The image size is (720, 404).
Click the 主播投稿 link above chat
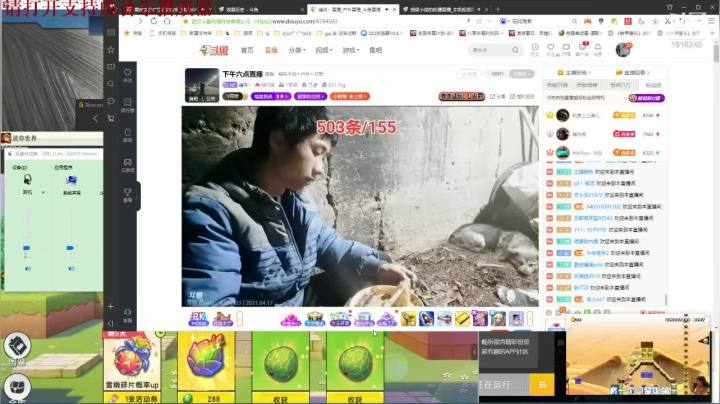[x=574, y=73]
